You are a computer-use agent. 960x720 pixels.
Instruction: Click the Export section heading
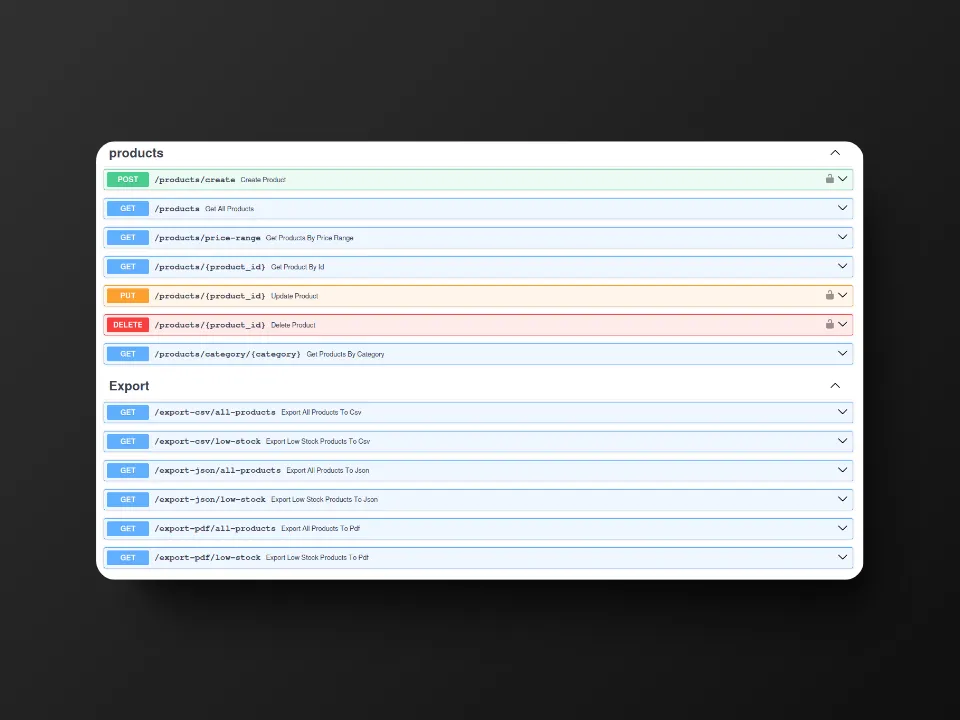click(129, 386)
